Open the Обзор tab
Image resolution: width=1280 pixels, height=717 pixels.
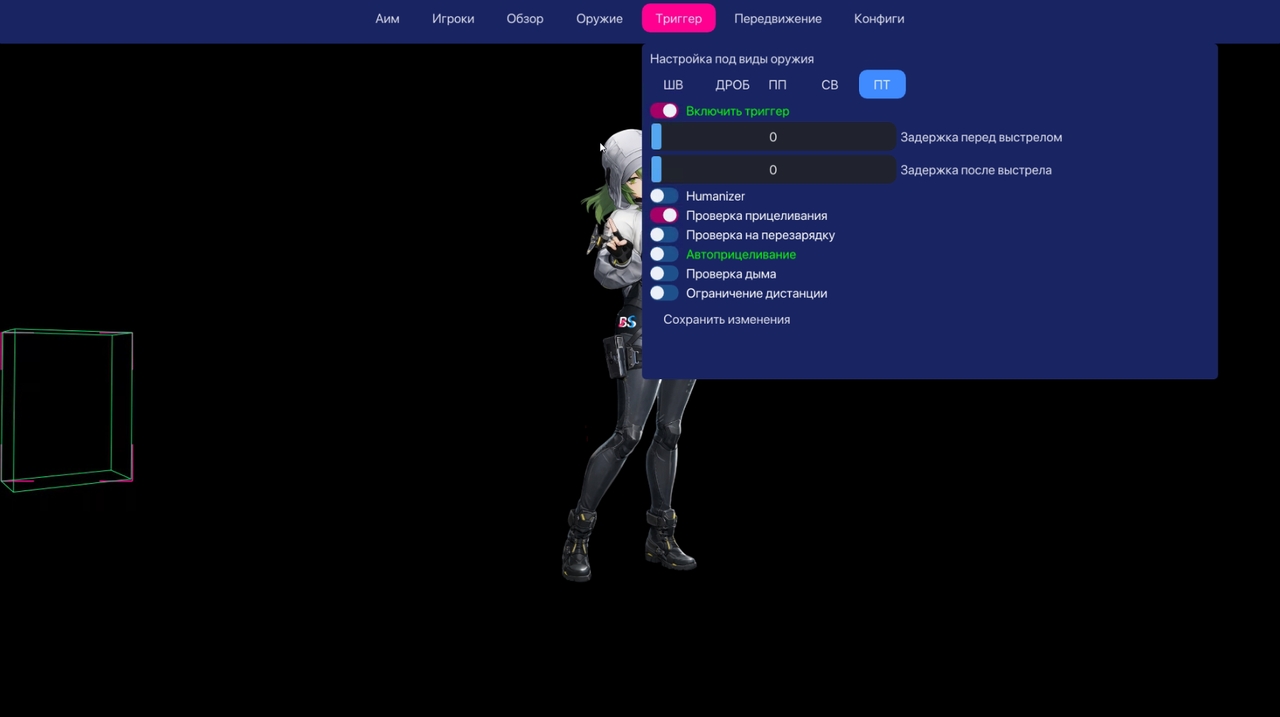(x=525, y=19)
